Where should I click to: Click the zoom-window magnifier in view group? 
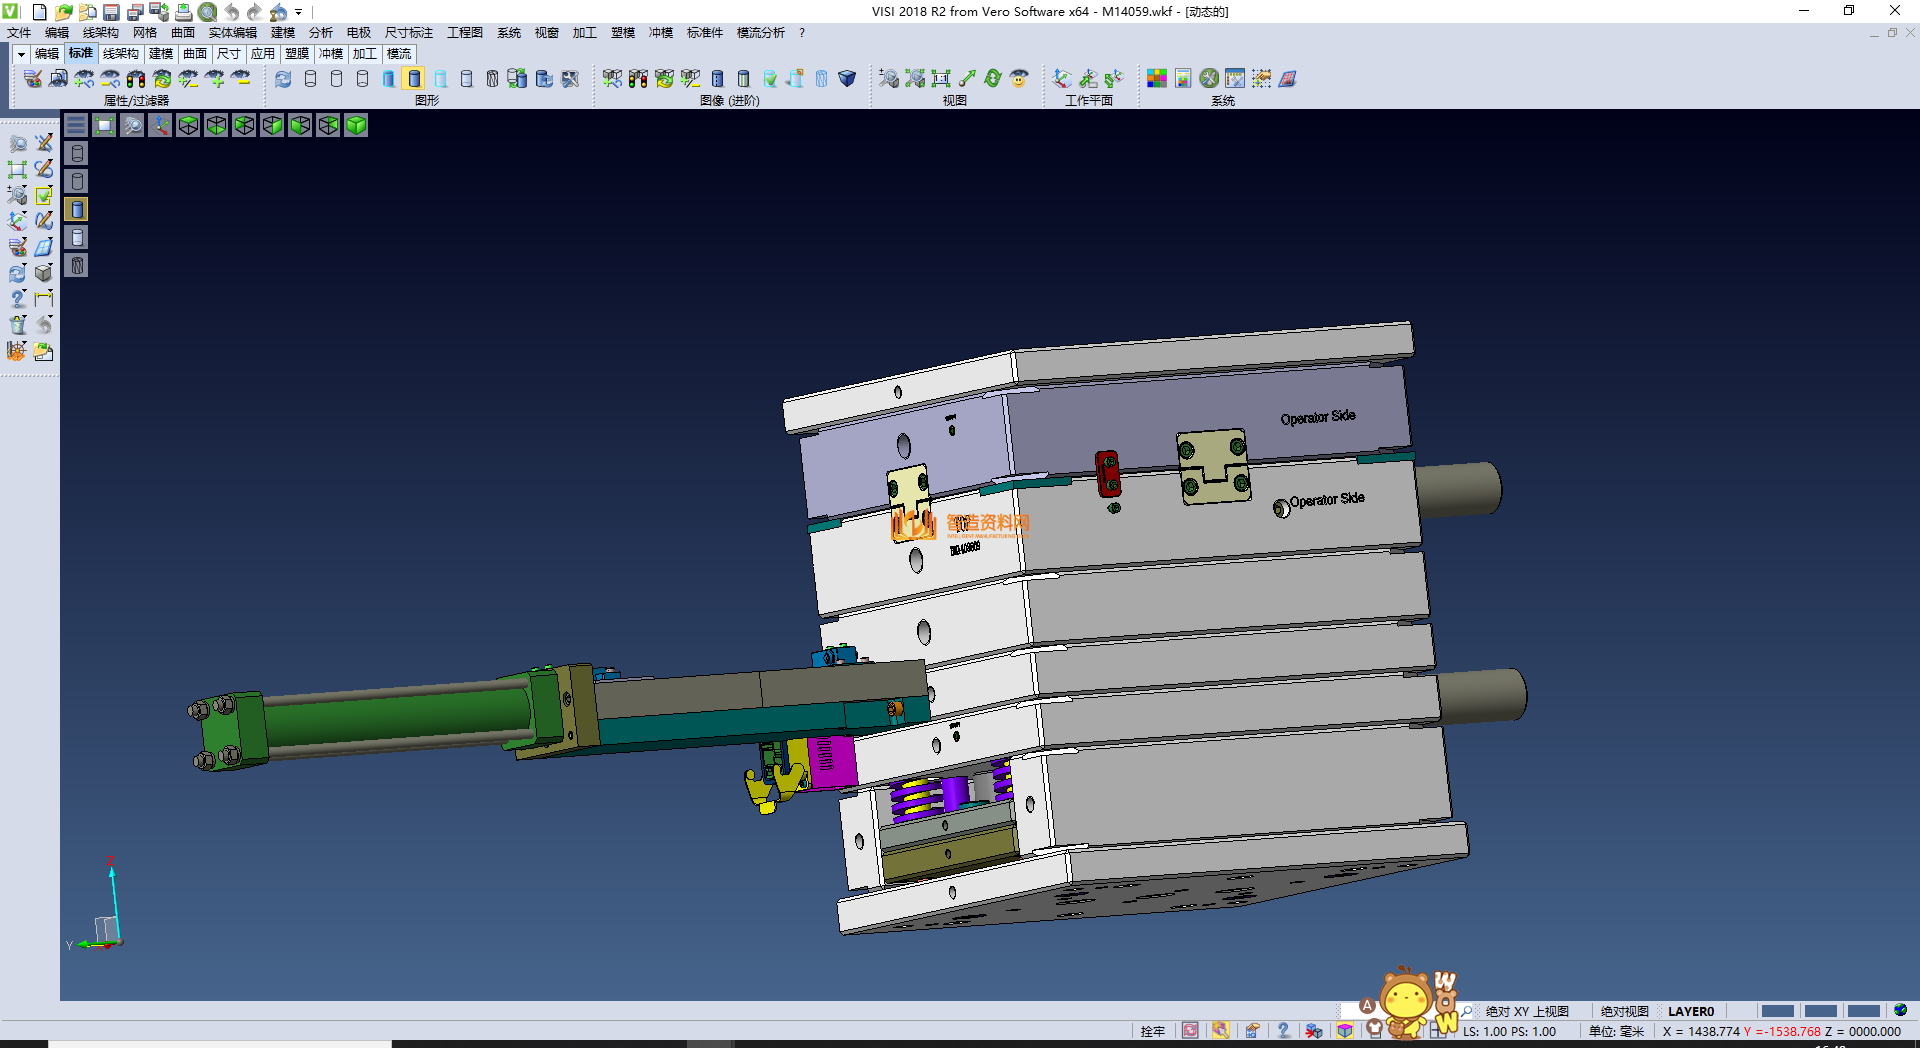click(x=888, y=78)
